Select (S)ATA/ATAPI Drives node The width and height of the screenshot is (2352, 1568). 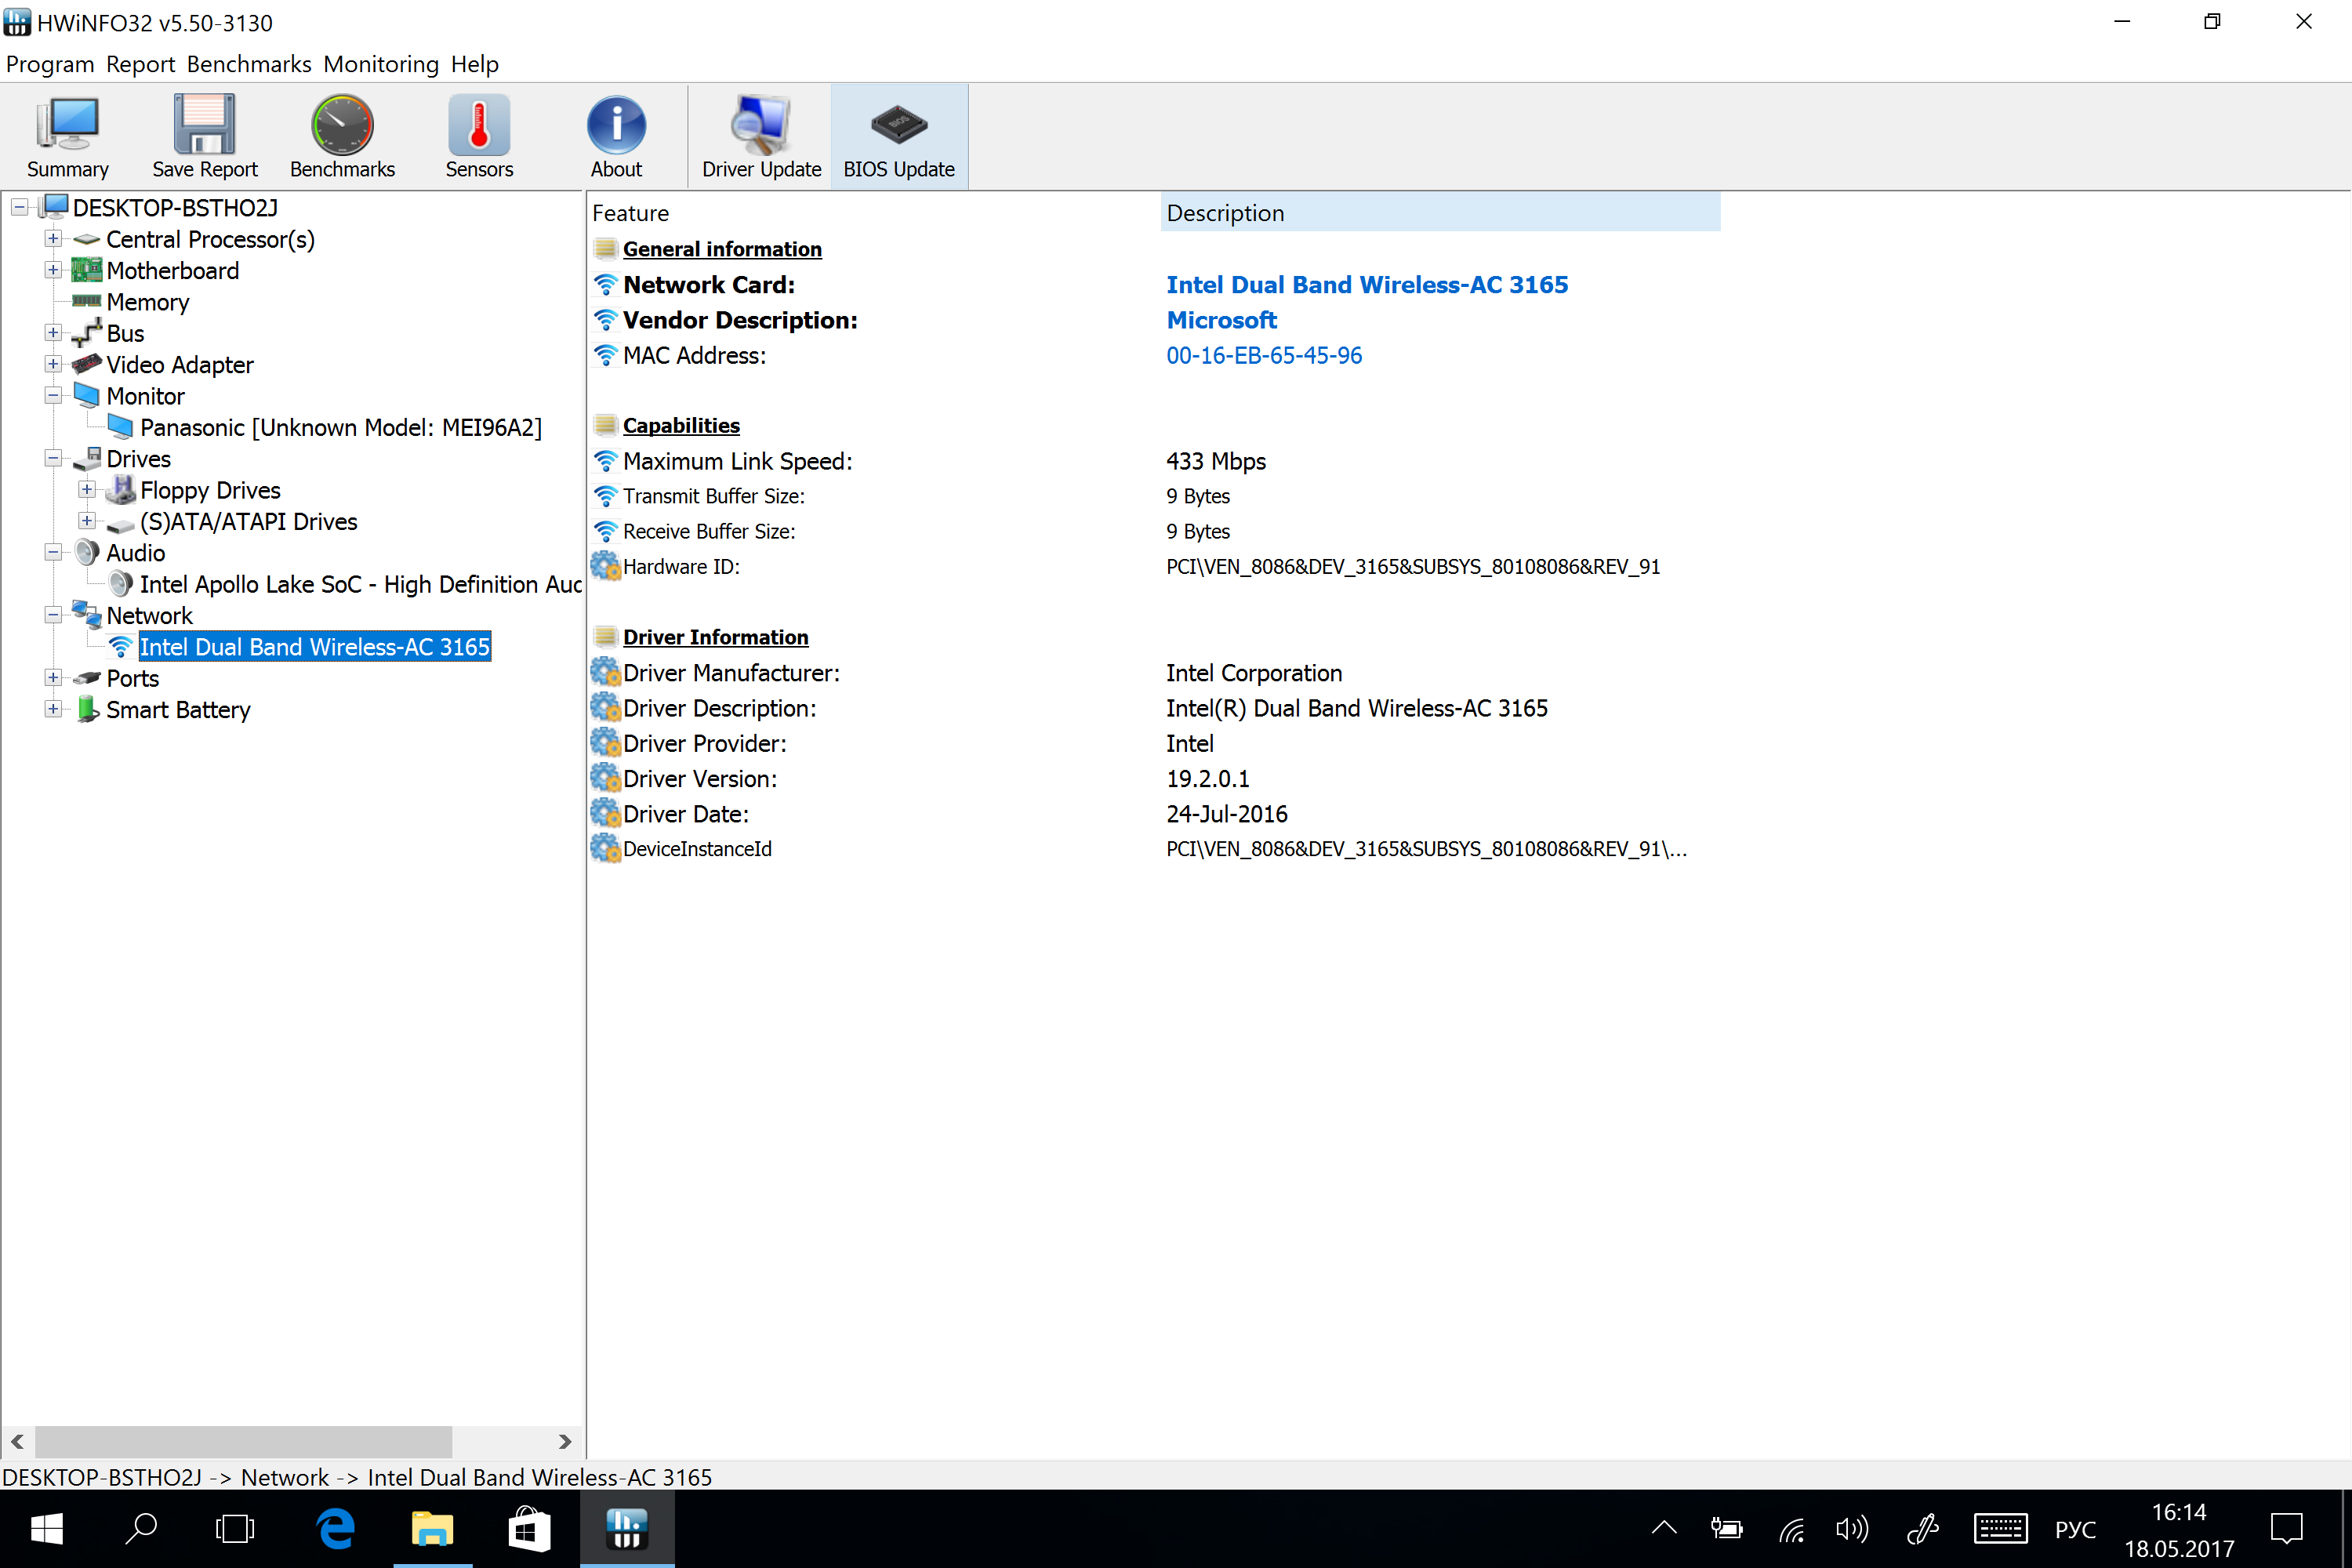248,521
